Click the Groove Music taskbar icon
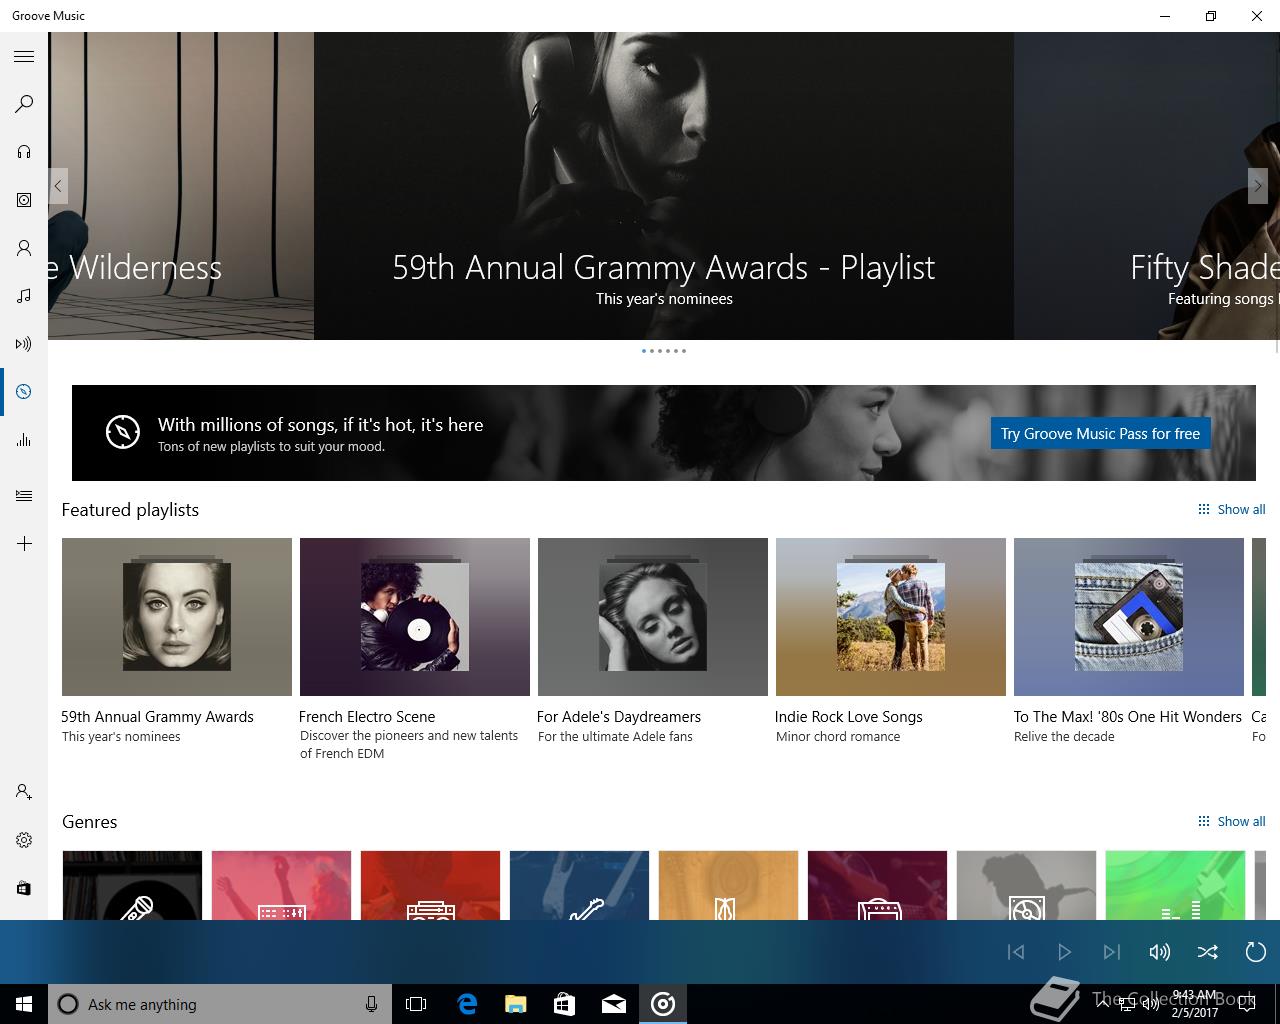Viewport: 1280px width, 1024px height. (x=663, y=1004)
